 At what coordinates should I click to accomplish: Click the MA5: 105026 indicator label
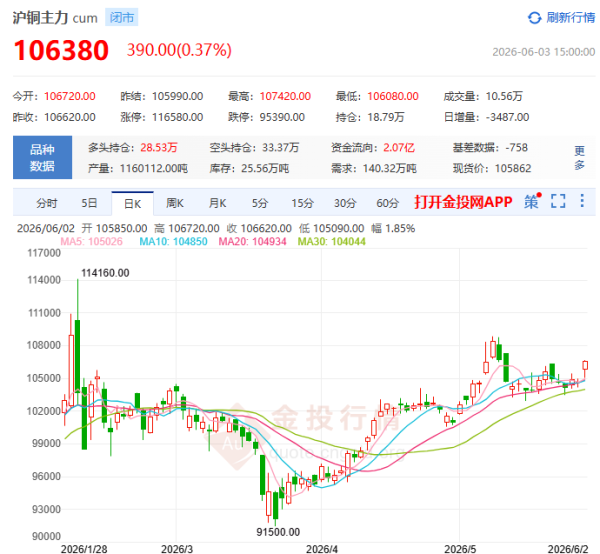pos(91,241)
